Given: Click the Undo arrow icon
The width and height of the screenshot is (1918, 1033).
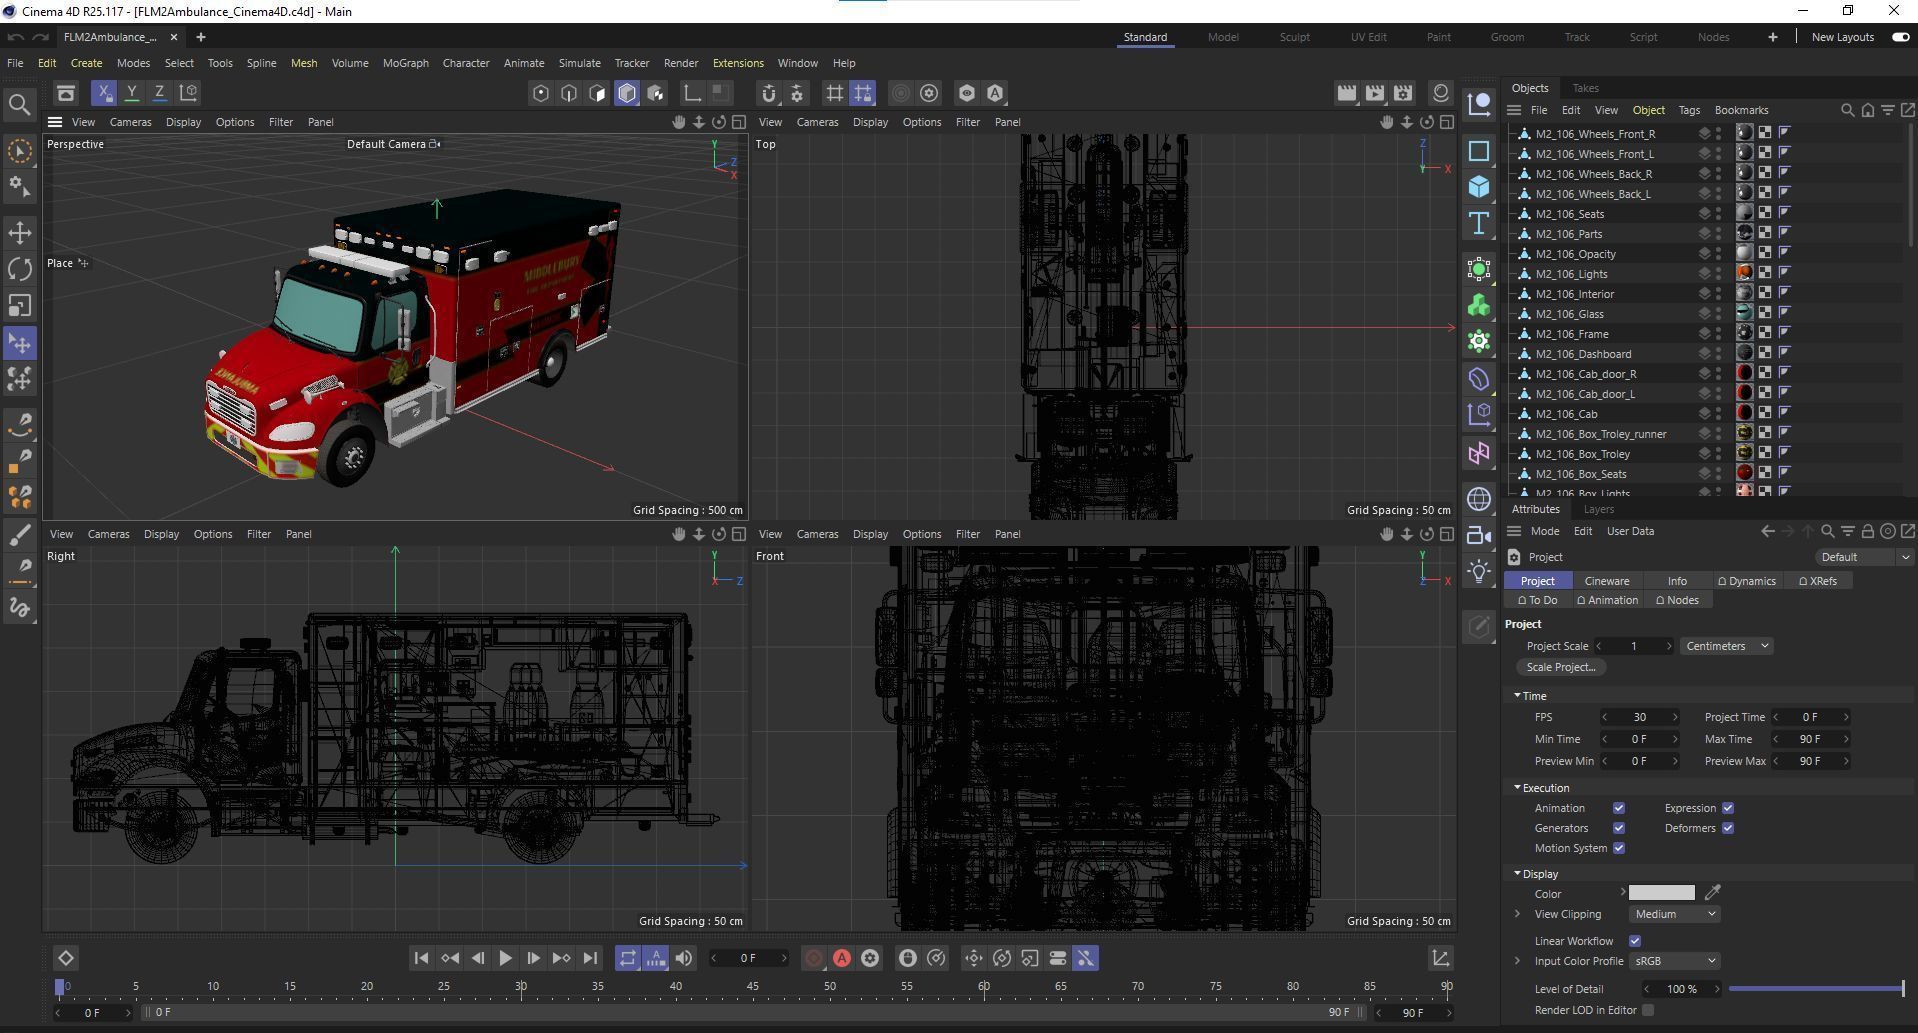Looking at the screenshot, I should [15, 37].
